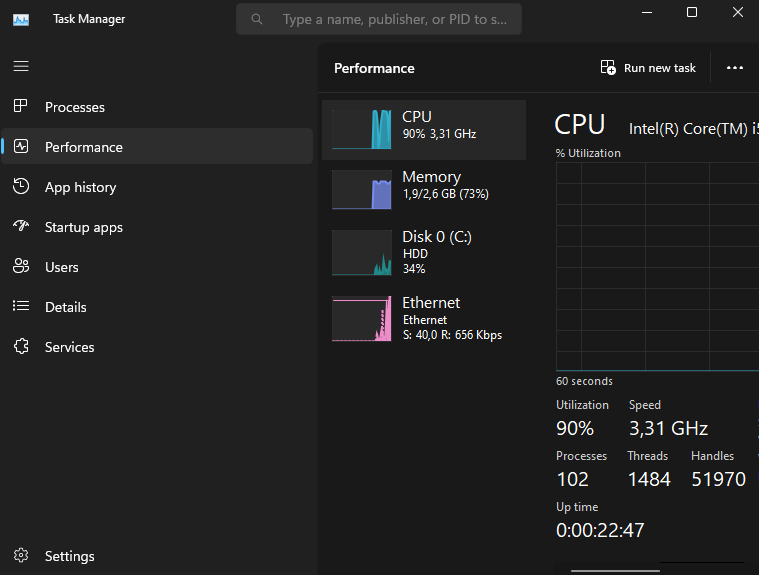Select Performance in the sidebar
The height and width of the screenshot is (575, 759).
(x=157, y=146)
